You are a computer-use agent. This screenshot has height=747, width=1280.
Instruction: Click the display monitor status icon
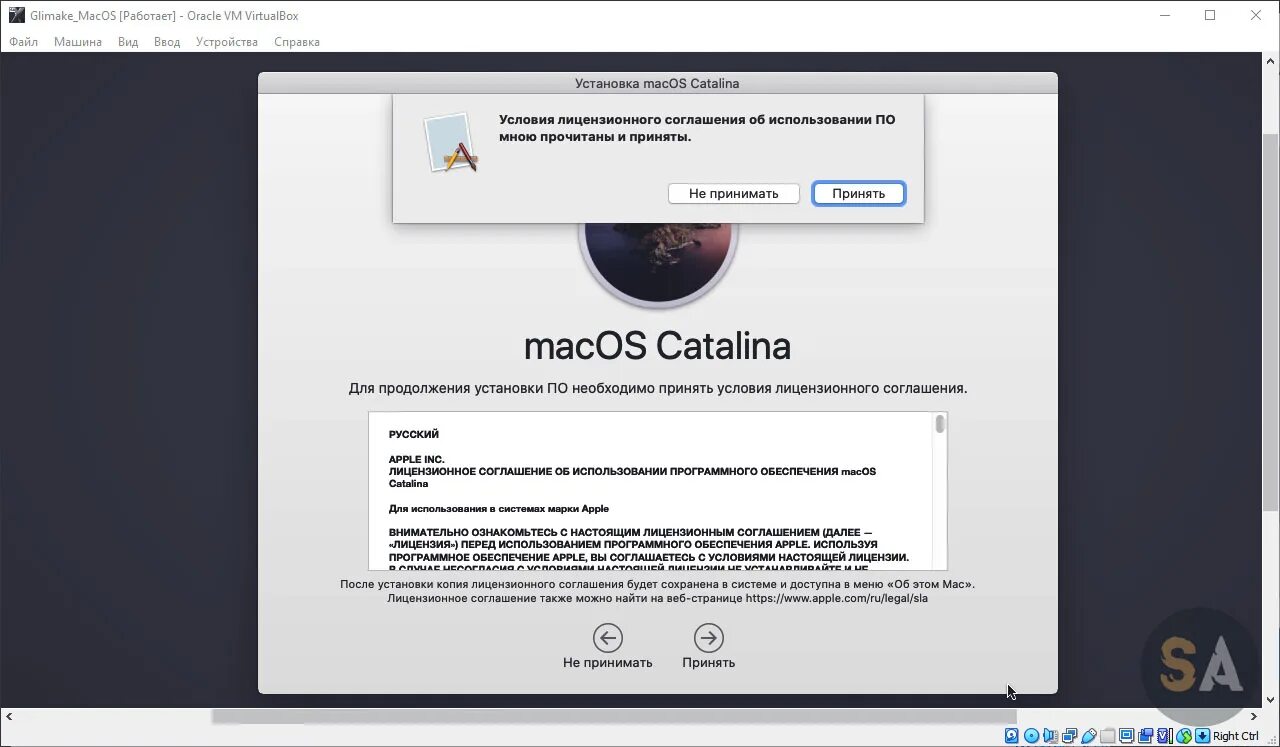click(1126, 736)
